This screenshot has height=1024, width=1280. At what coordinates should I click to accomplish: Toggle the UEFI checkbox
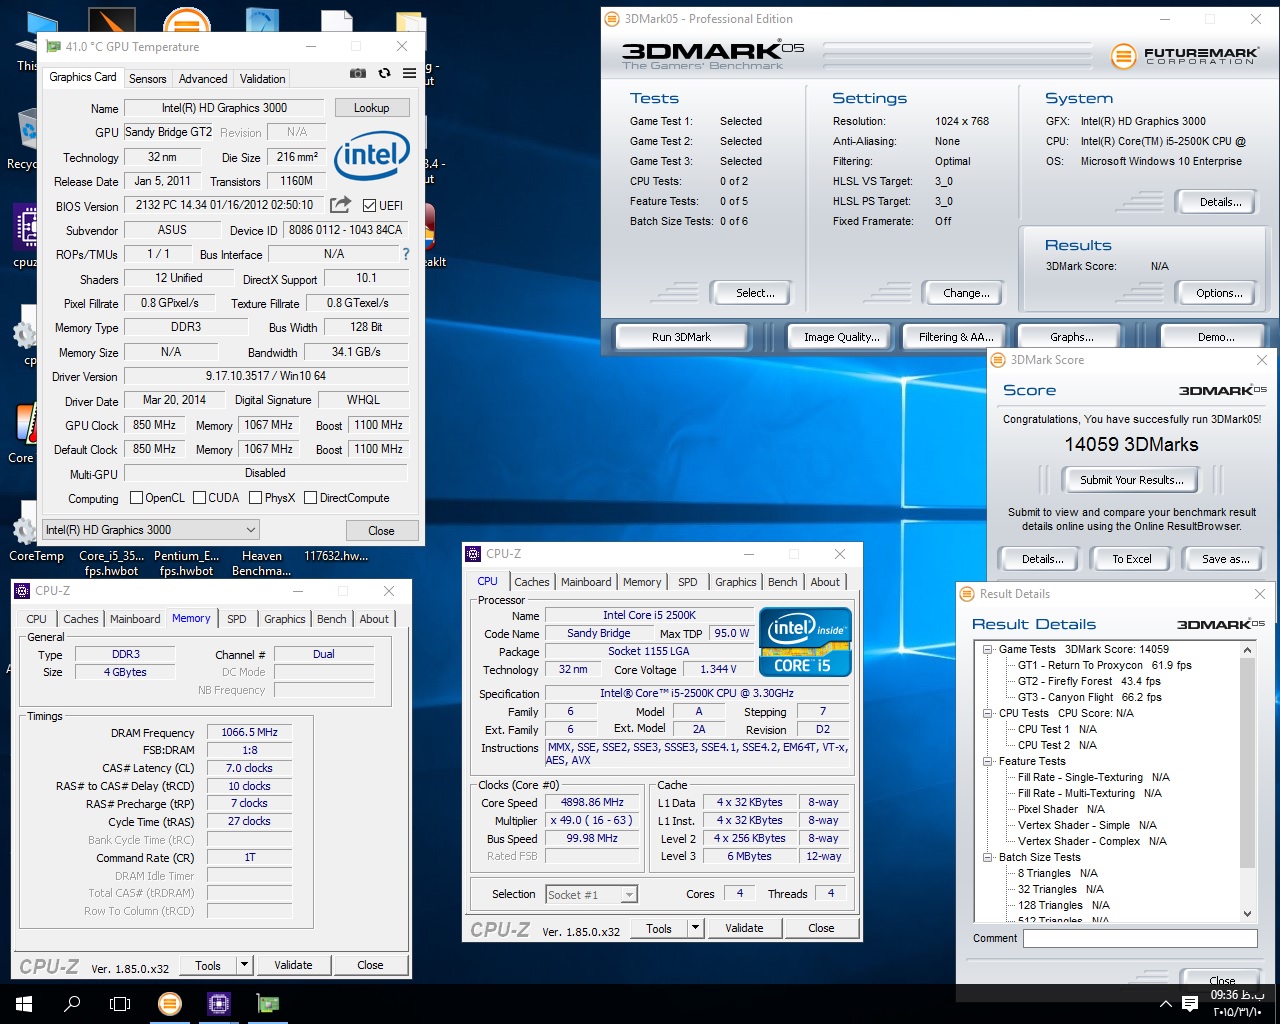(369, 205)
